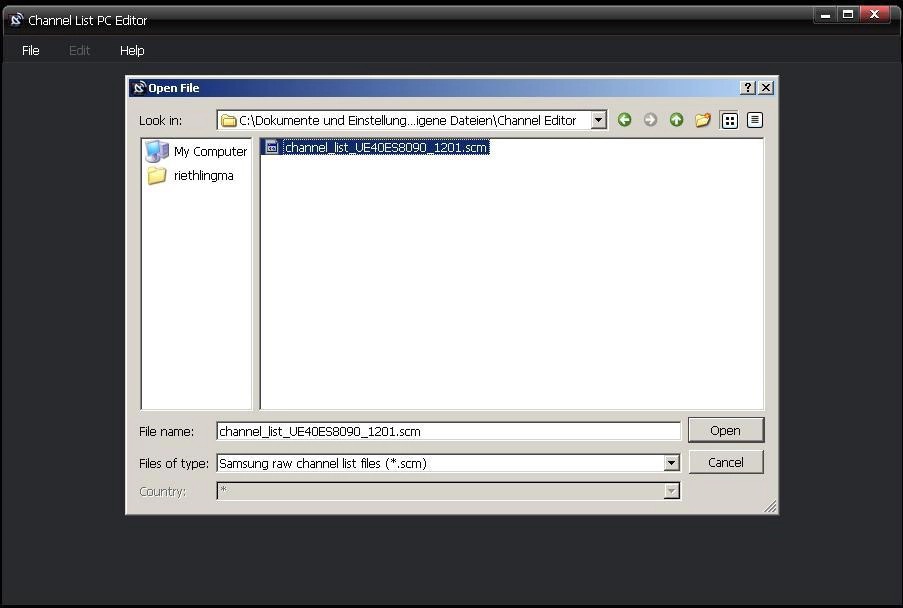Create a new folder
The image size is (903, 608).
click(702, 120)
